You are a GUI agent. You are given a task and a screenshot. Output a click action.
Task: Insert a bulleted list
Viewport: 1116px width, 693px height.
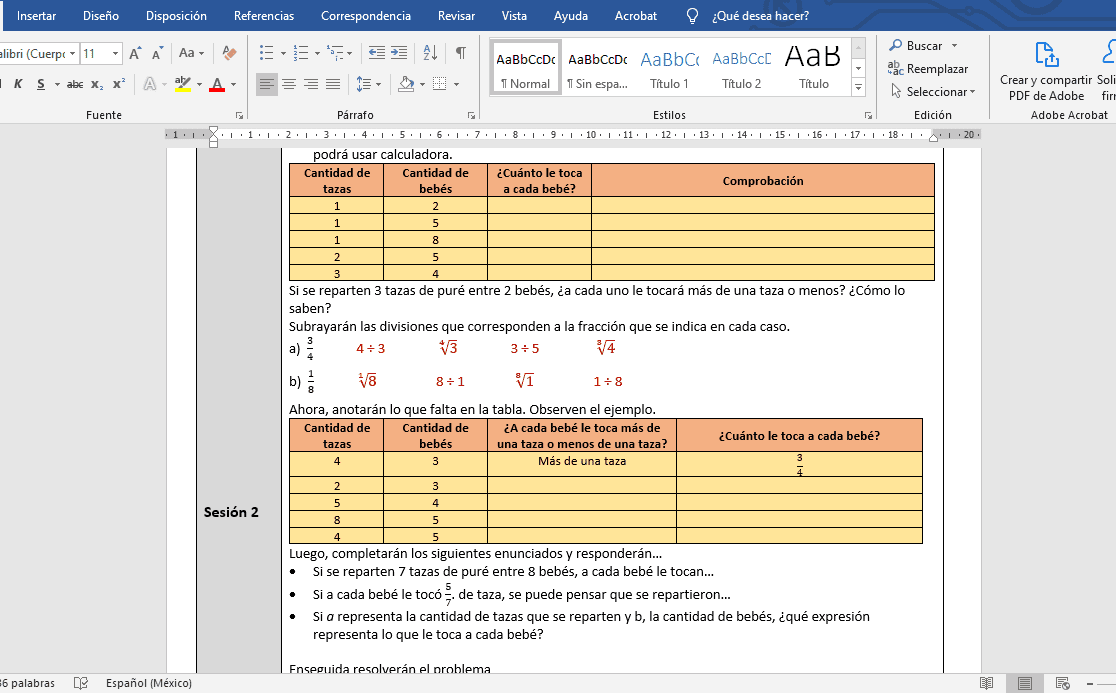[x=266, y=53]
